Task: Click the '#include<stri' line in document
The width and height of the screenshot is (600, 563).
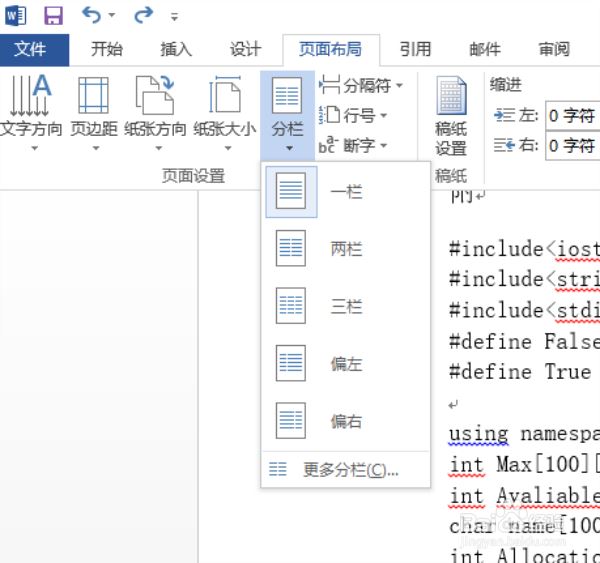Action: click(525, 279)
